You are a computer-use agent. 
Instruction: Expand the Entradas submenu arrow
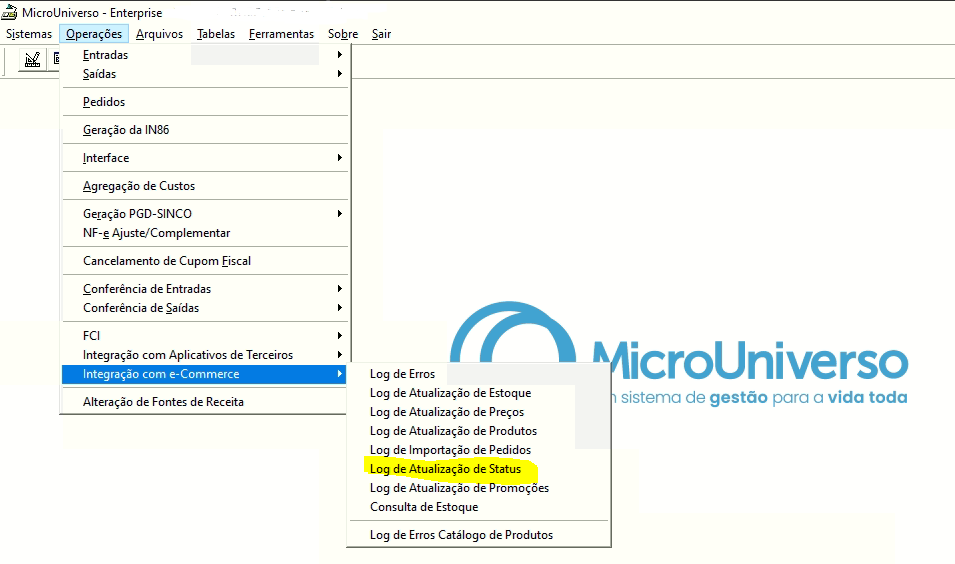click(x=339, y=55)
